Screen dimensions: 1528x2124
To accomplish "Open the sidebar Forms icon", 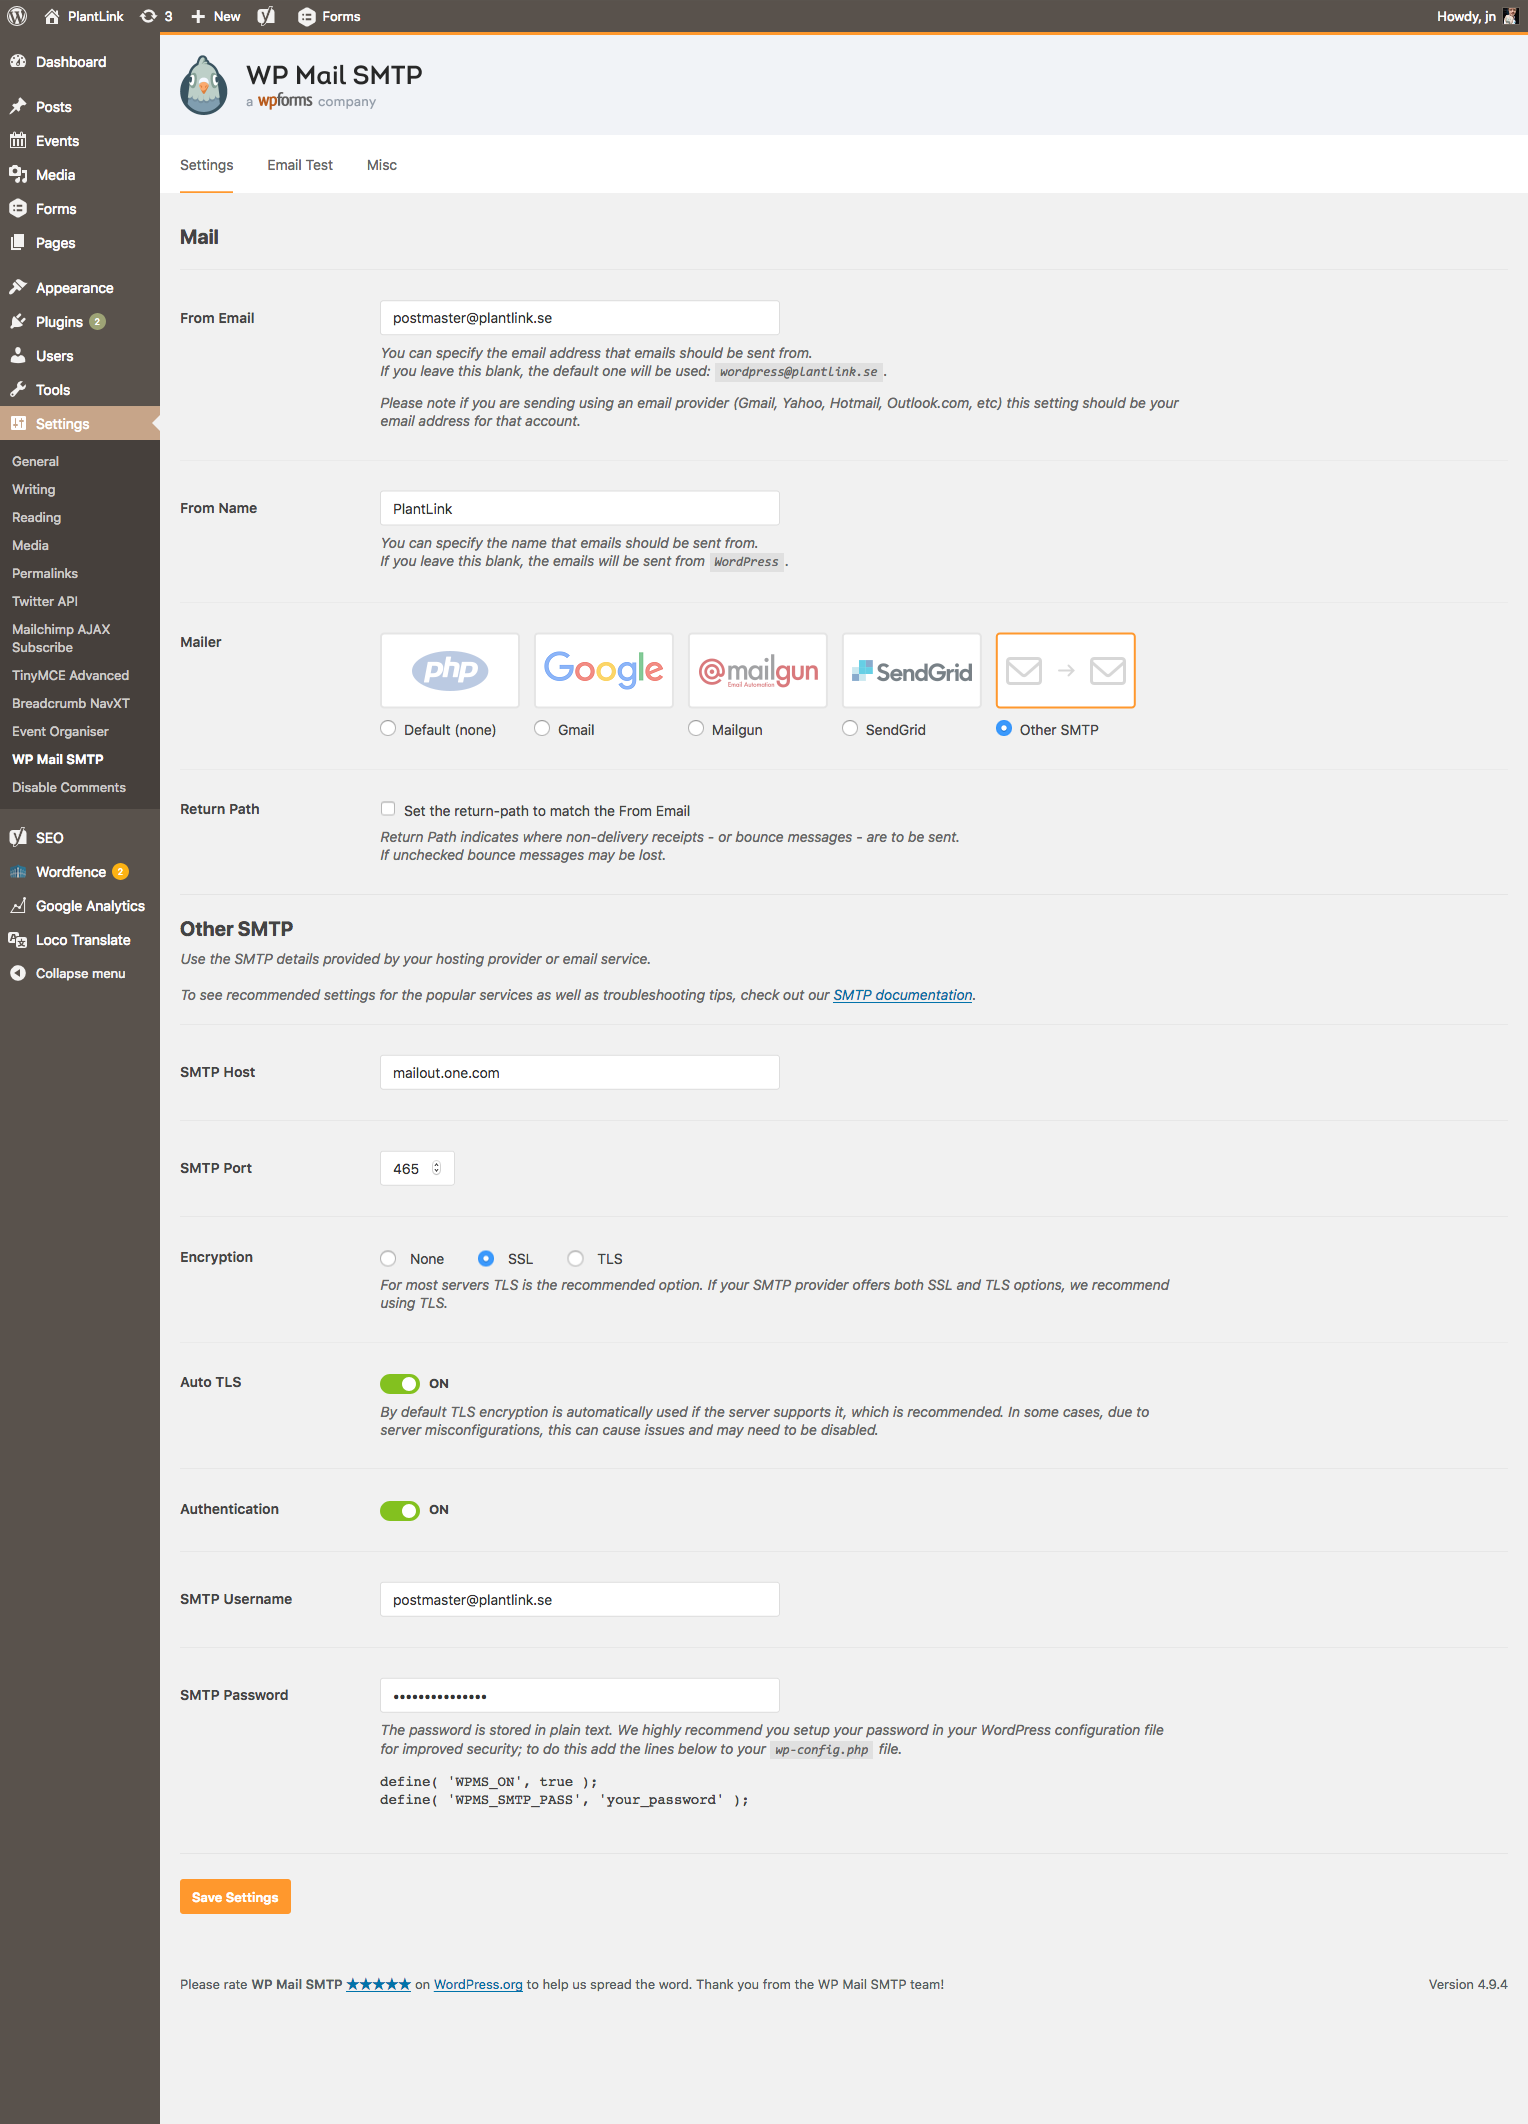I will (x=18, y=208).
